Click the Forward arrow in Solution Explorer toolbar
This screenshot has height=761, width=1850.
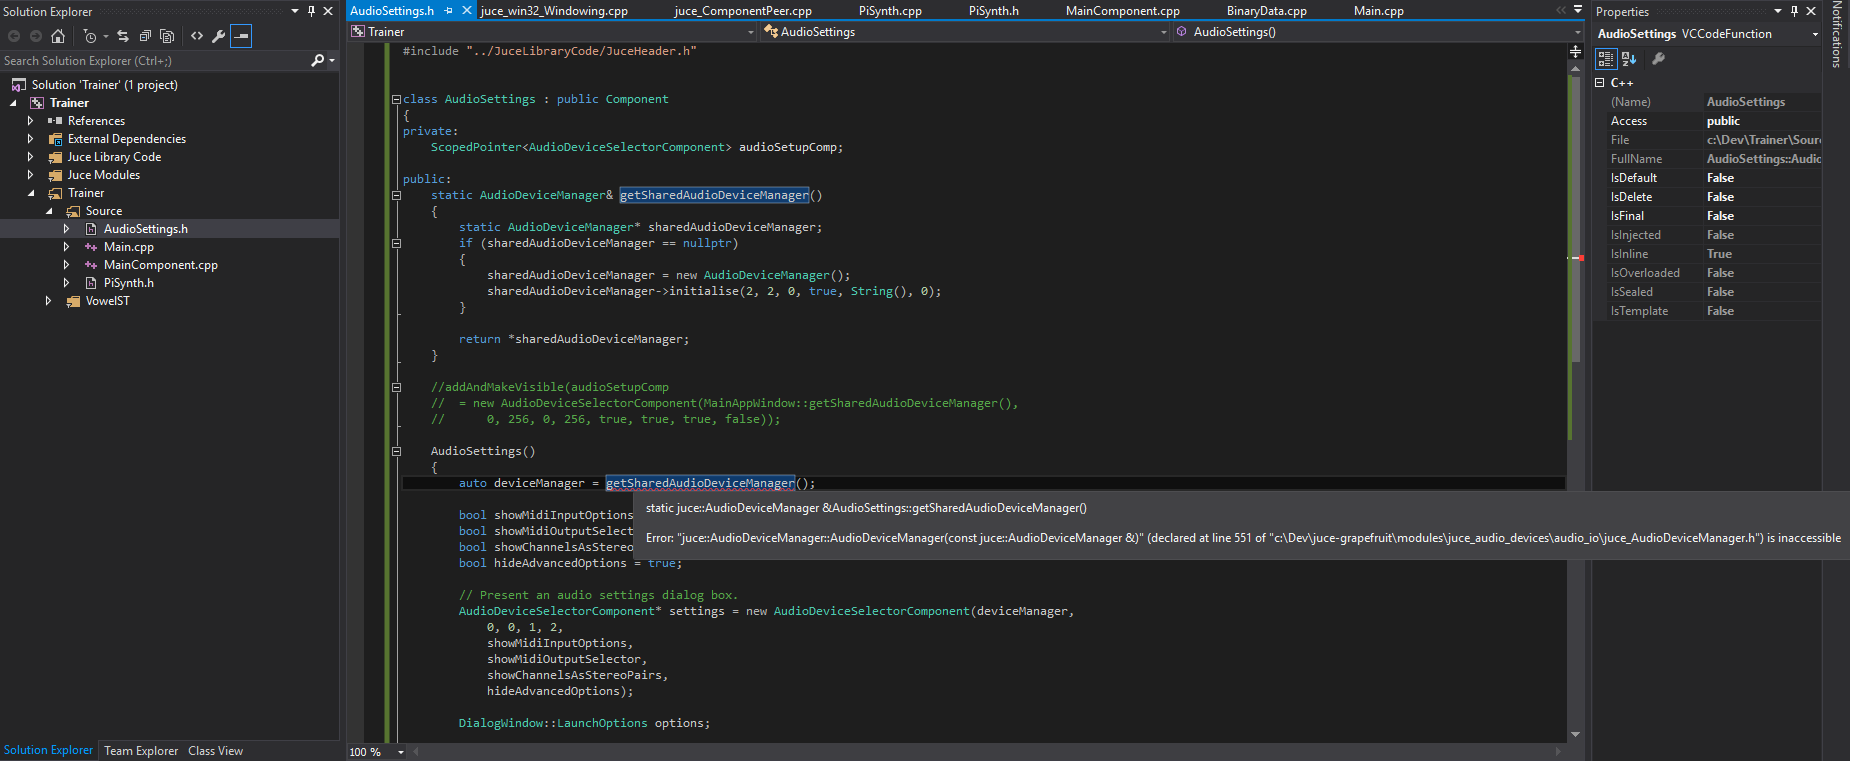click(x=36, y=36)
